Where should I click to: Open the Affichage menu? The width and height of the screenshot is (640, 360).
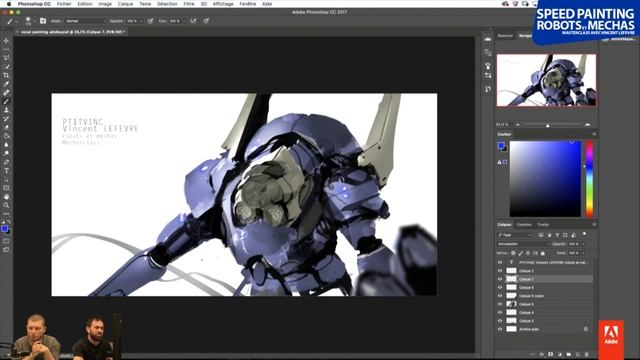pyautogui.click(x=223, y=4)
